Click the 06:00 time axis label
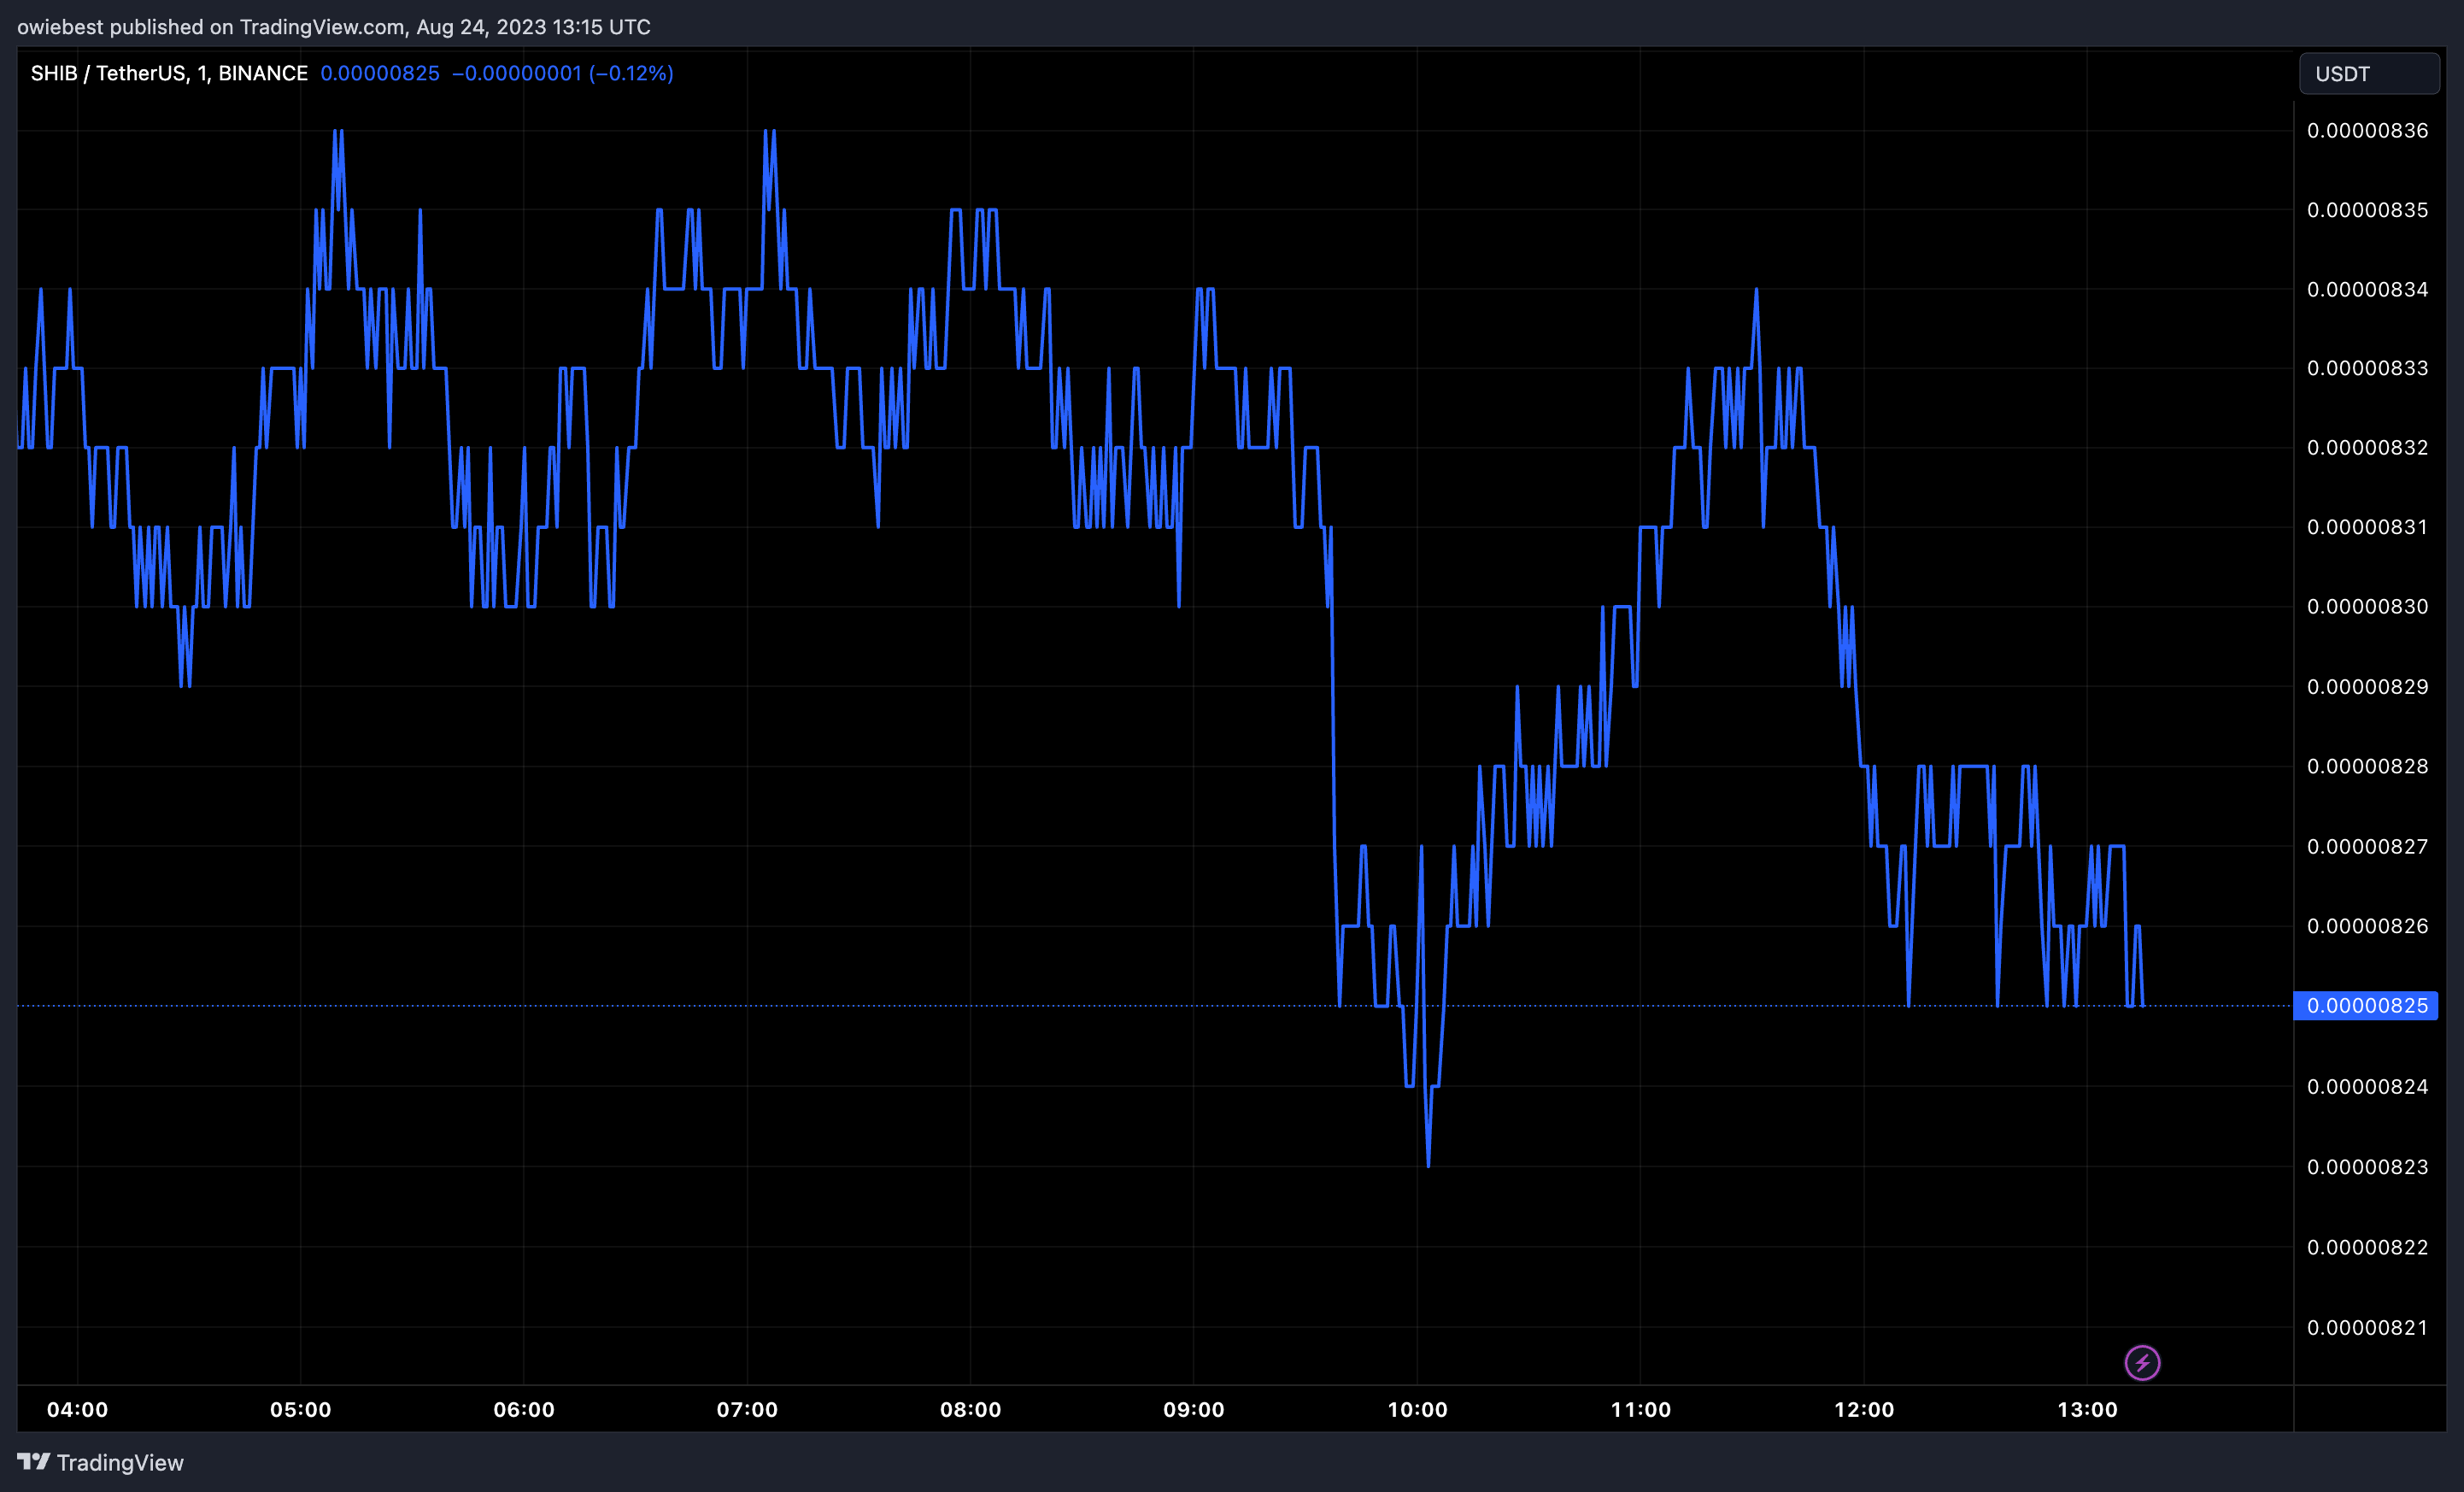Viewport: 2464px width, 1492px height. coord(524,1409)
